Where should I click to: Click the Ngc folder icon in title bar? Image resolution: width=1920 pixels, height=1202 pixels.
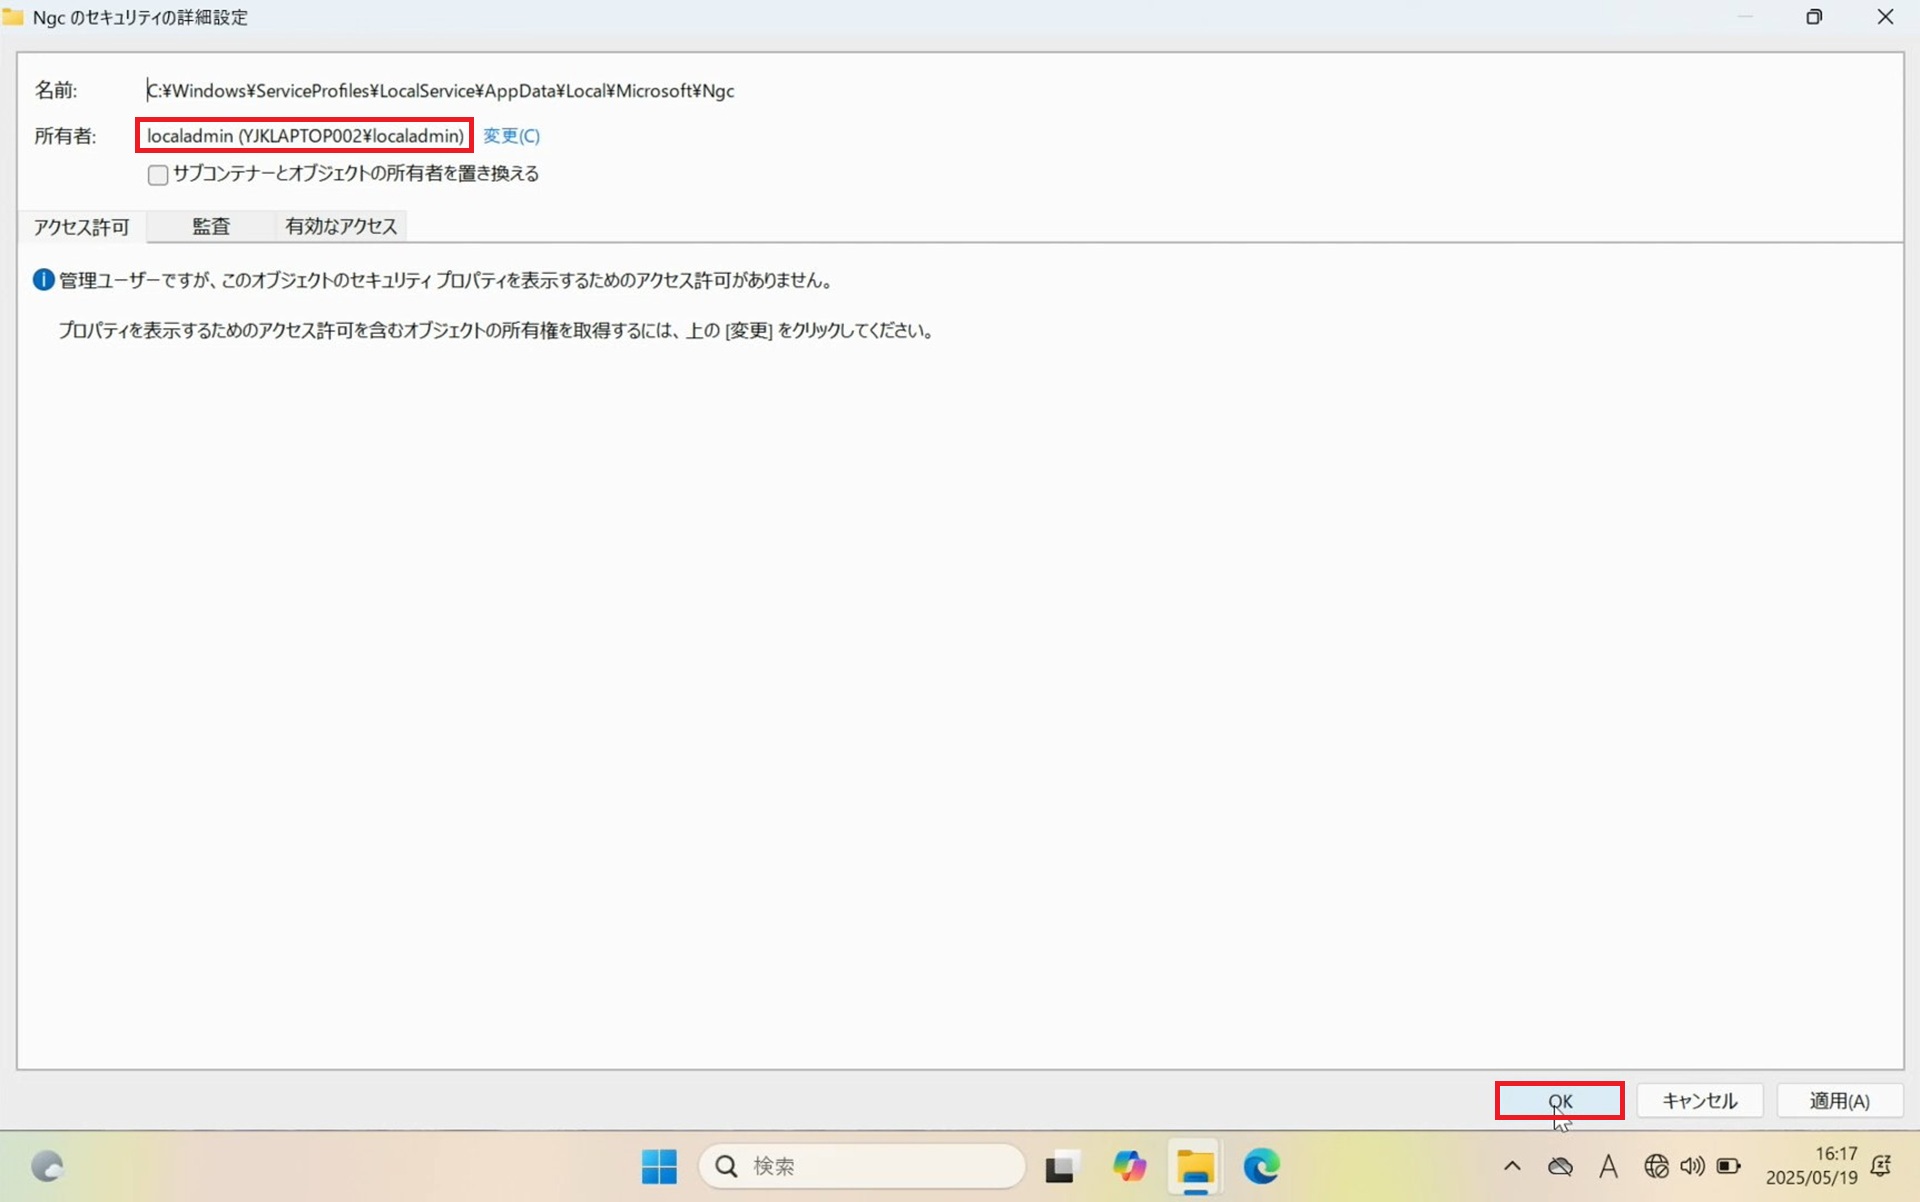coord(13,17)
